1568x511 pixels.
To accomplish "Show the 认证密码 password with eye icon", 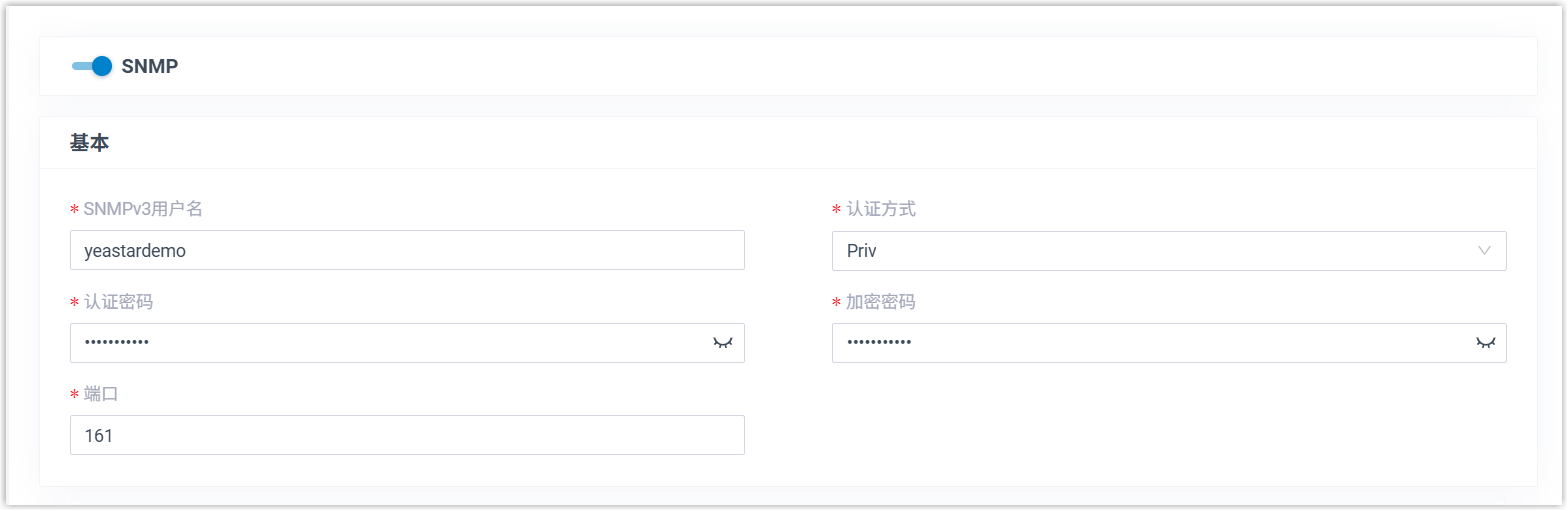I will [x=722, y=343].
